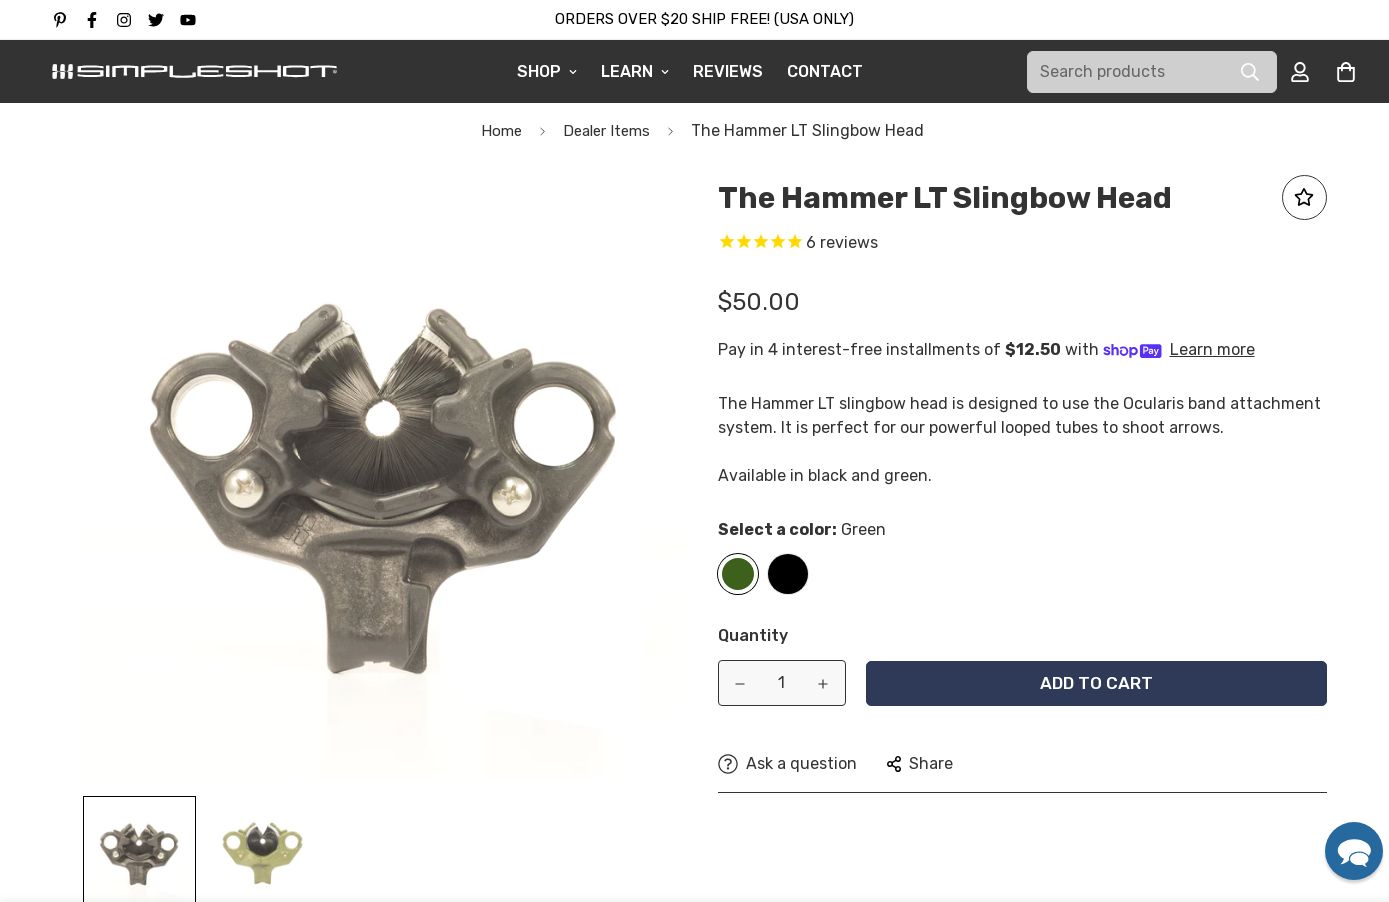Screen dimensions: 1389x902
Task: Open the YouTube social link
Action: tap(188, 20)
